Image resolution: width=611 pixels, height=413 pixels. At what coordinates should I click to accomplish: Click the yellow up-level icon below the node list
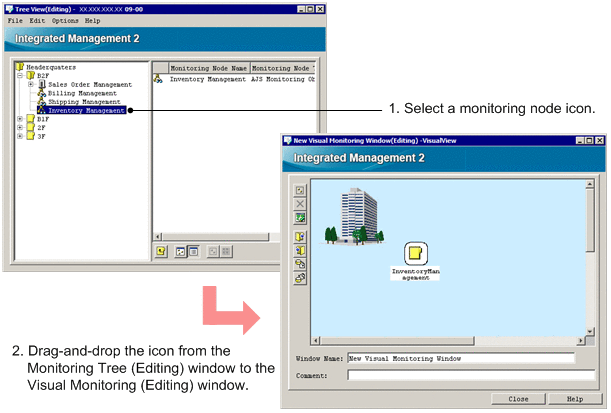tap(161, 251)
